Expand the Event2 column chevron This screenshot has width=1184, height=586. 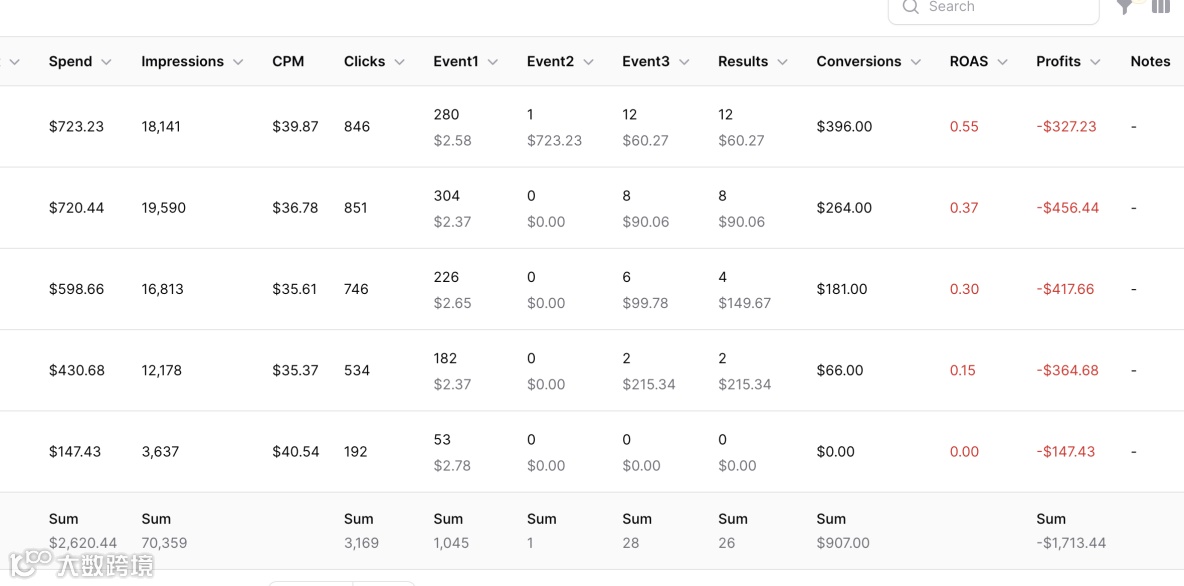588,62
